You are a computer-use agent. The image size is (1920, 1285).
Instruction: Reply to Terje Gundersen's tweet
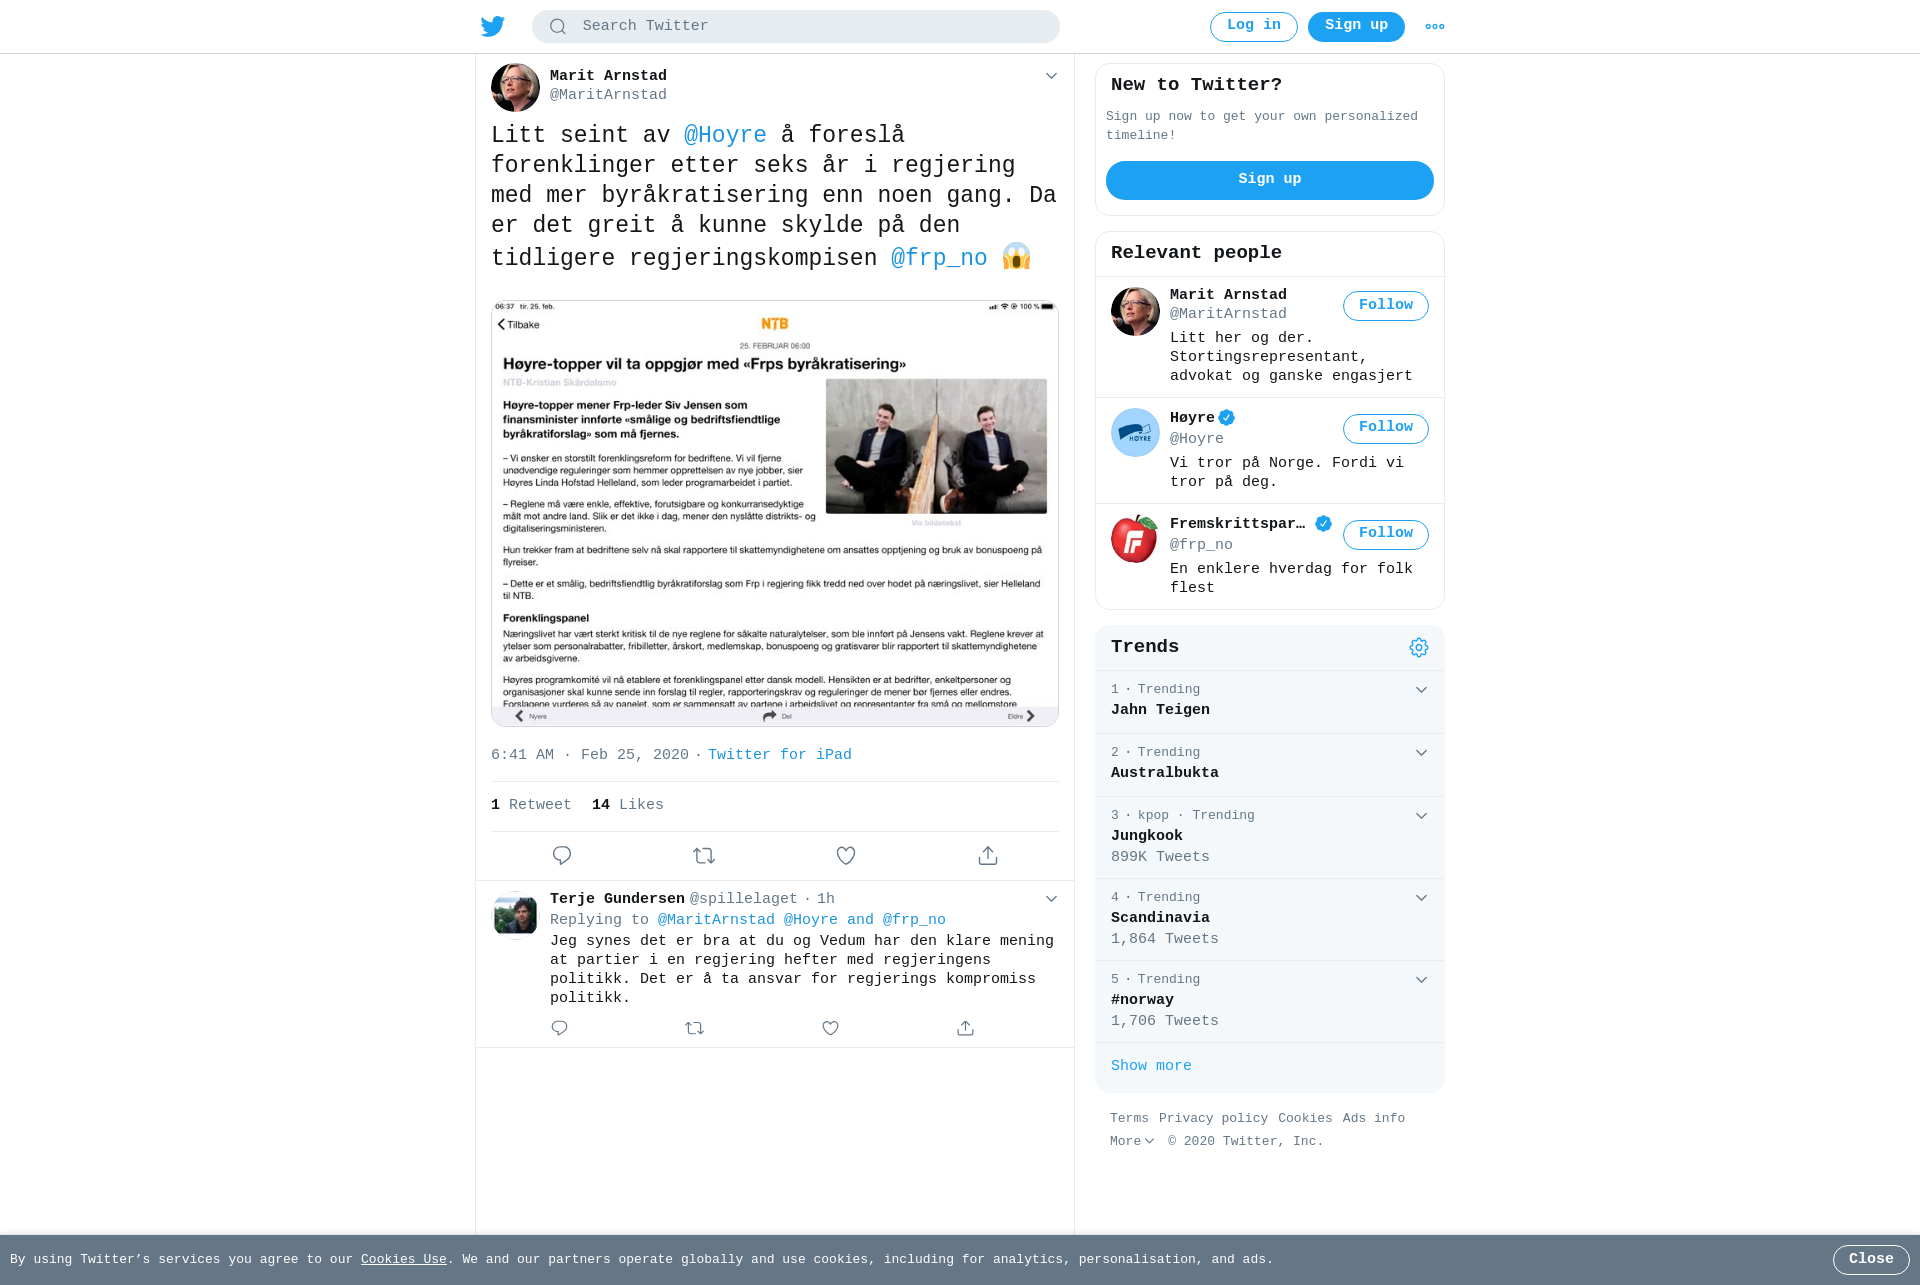tap(560, 1028)
